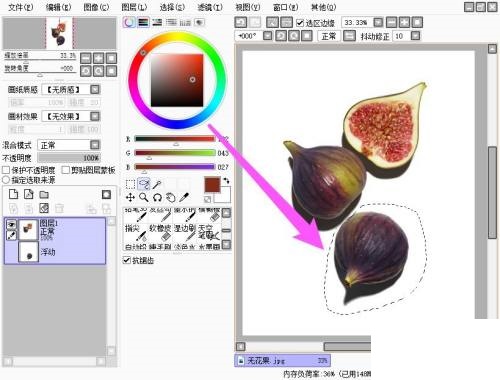Create a new layer folder
The image size is (500, 380).
pos(44,194)
